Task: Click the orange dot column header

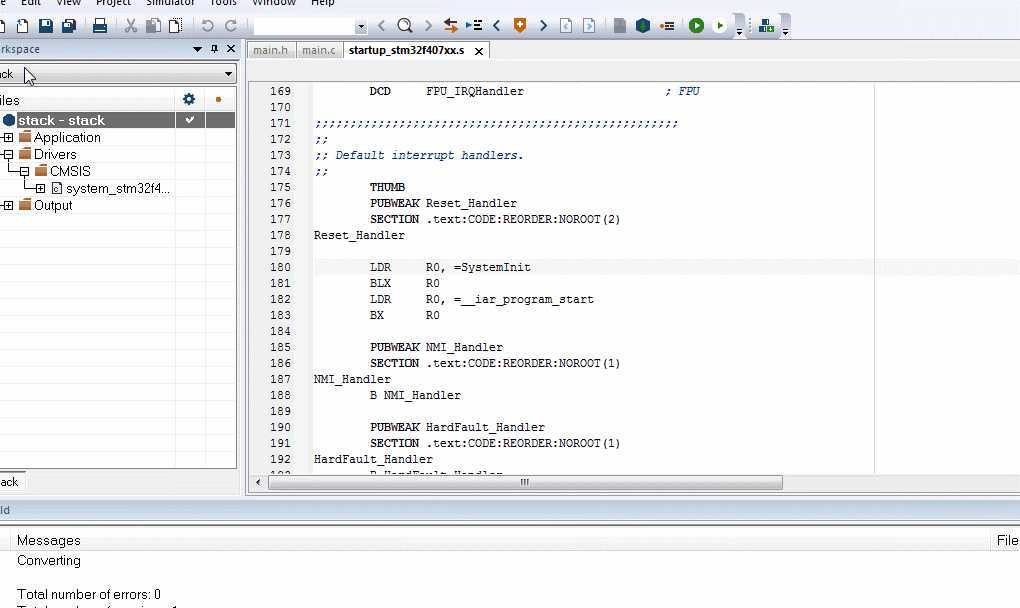Action: click(x=219, y=99)
